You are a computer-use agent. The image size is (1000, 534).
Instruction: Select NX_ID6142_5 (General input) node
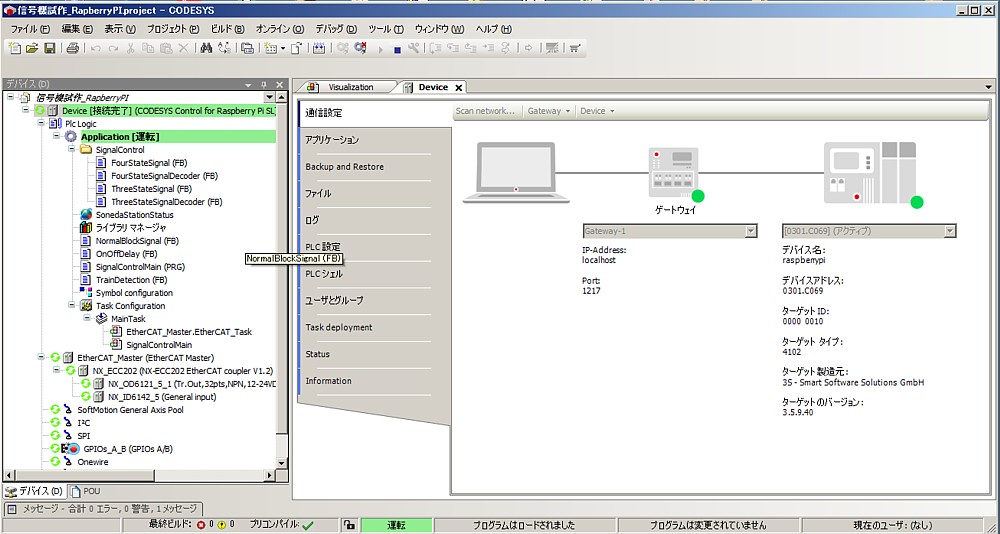pos(162,397)
